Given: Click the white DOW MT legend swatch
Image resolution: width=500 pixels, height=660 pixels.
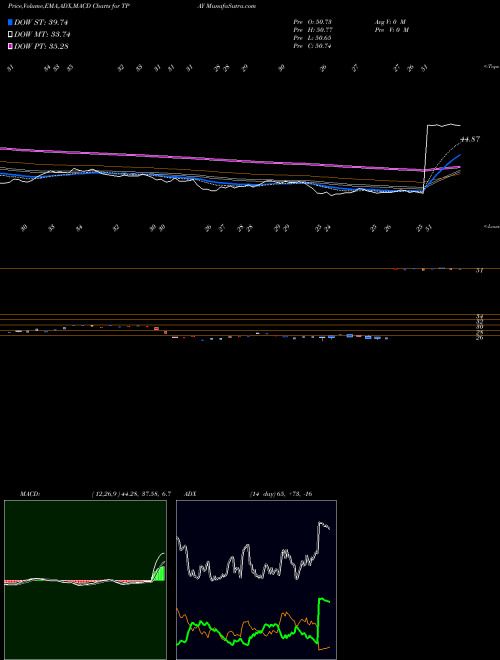Looking at the screenshot, I should pos(10,35).
